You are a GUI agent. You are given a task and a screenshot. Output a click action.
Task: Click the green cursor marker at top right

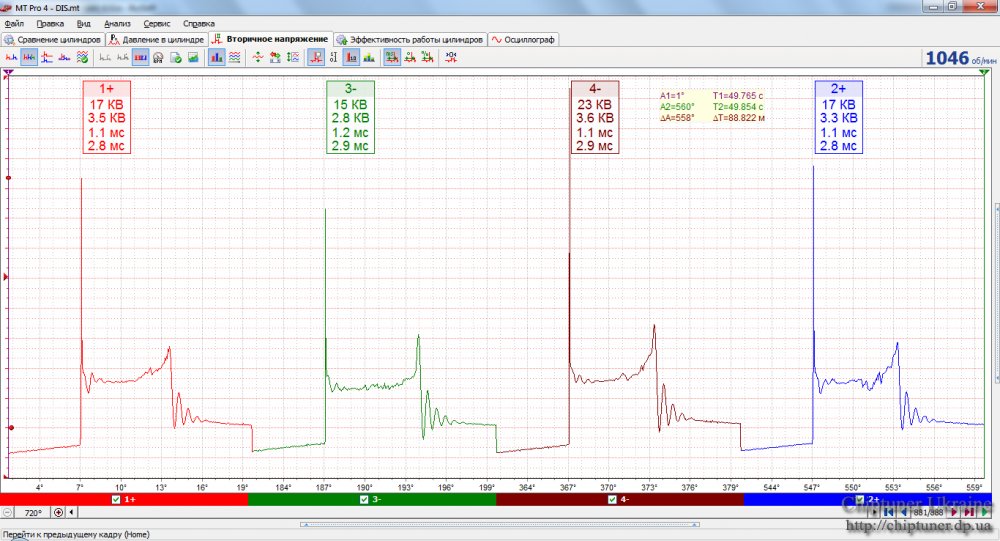[x=984, y=73]
